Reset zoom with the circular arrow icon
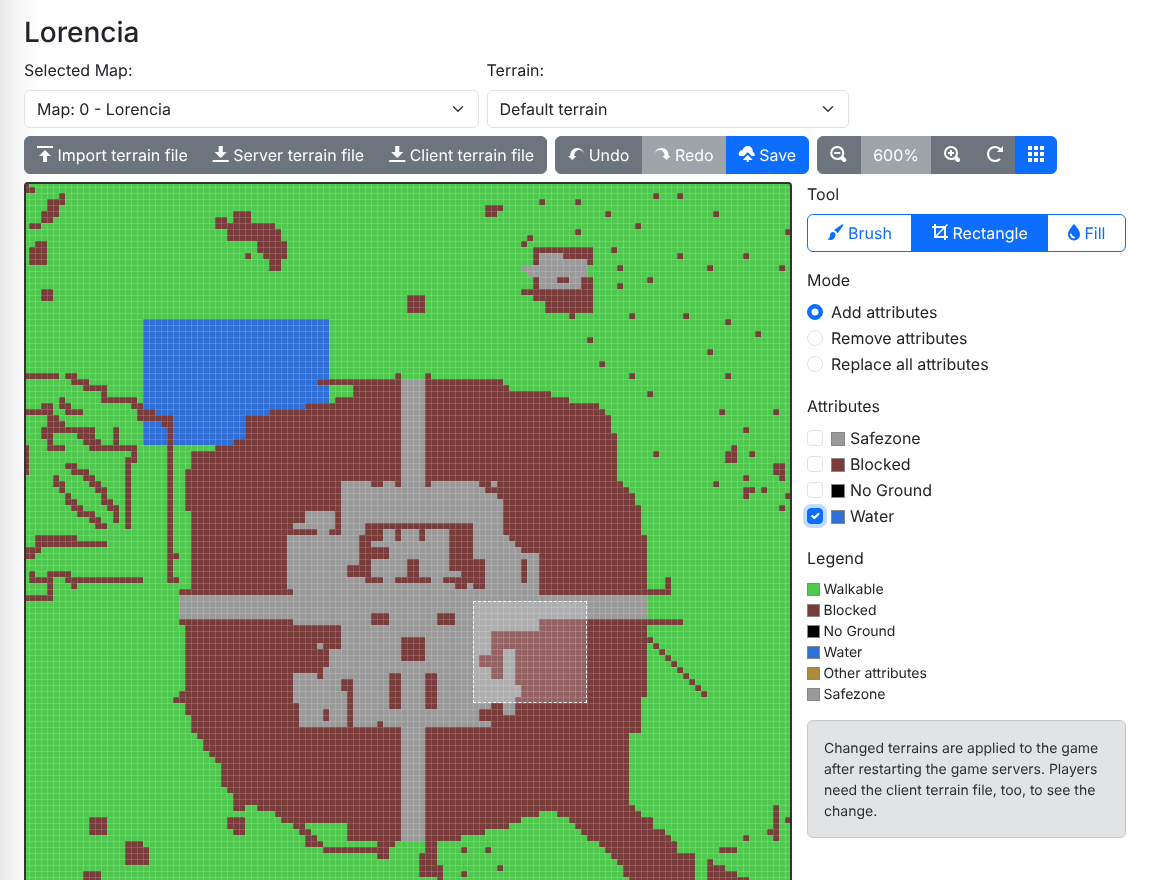This screenshot has height=880, width=1150. [x=995, y=155]
